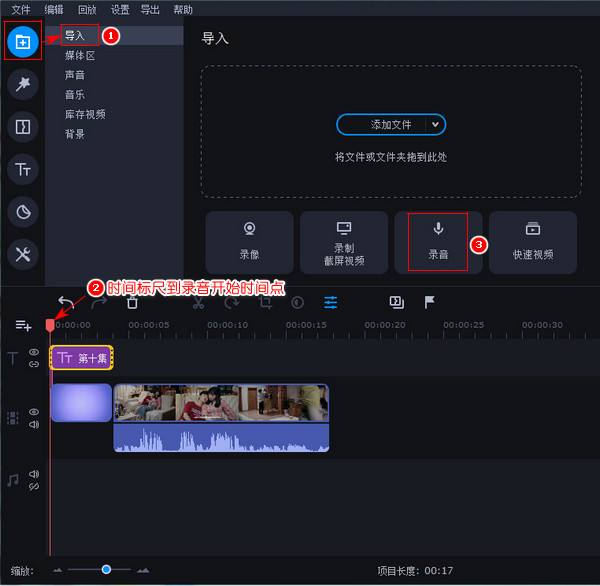
Task: Click the 录音 microphone button
Action: (x=438, y=242)
